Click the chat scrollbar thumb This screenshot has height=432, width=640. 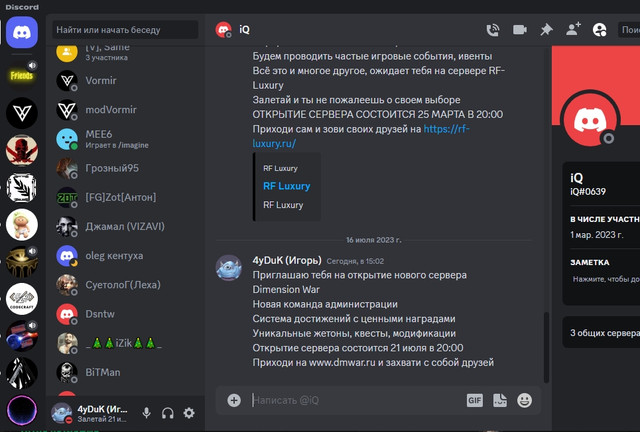[546, 347]
